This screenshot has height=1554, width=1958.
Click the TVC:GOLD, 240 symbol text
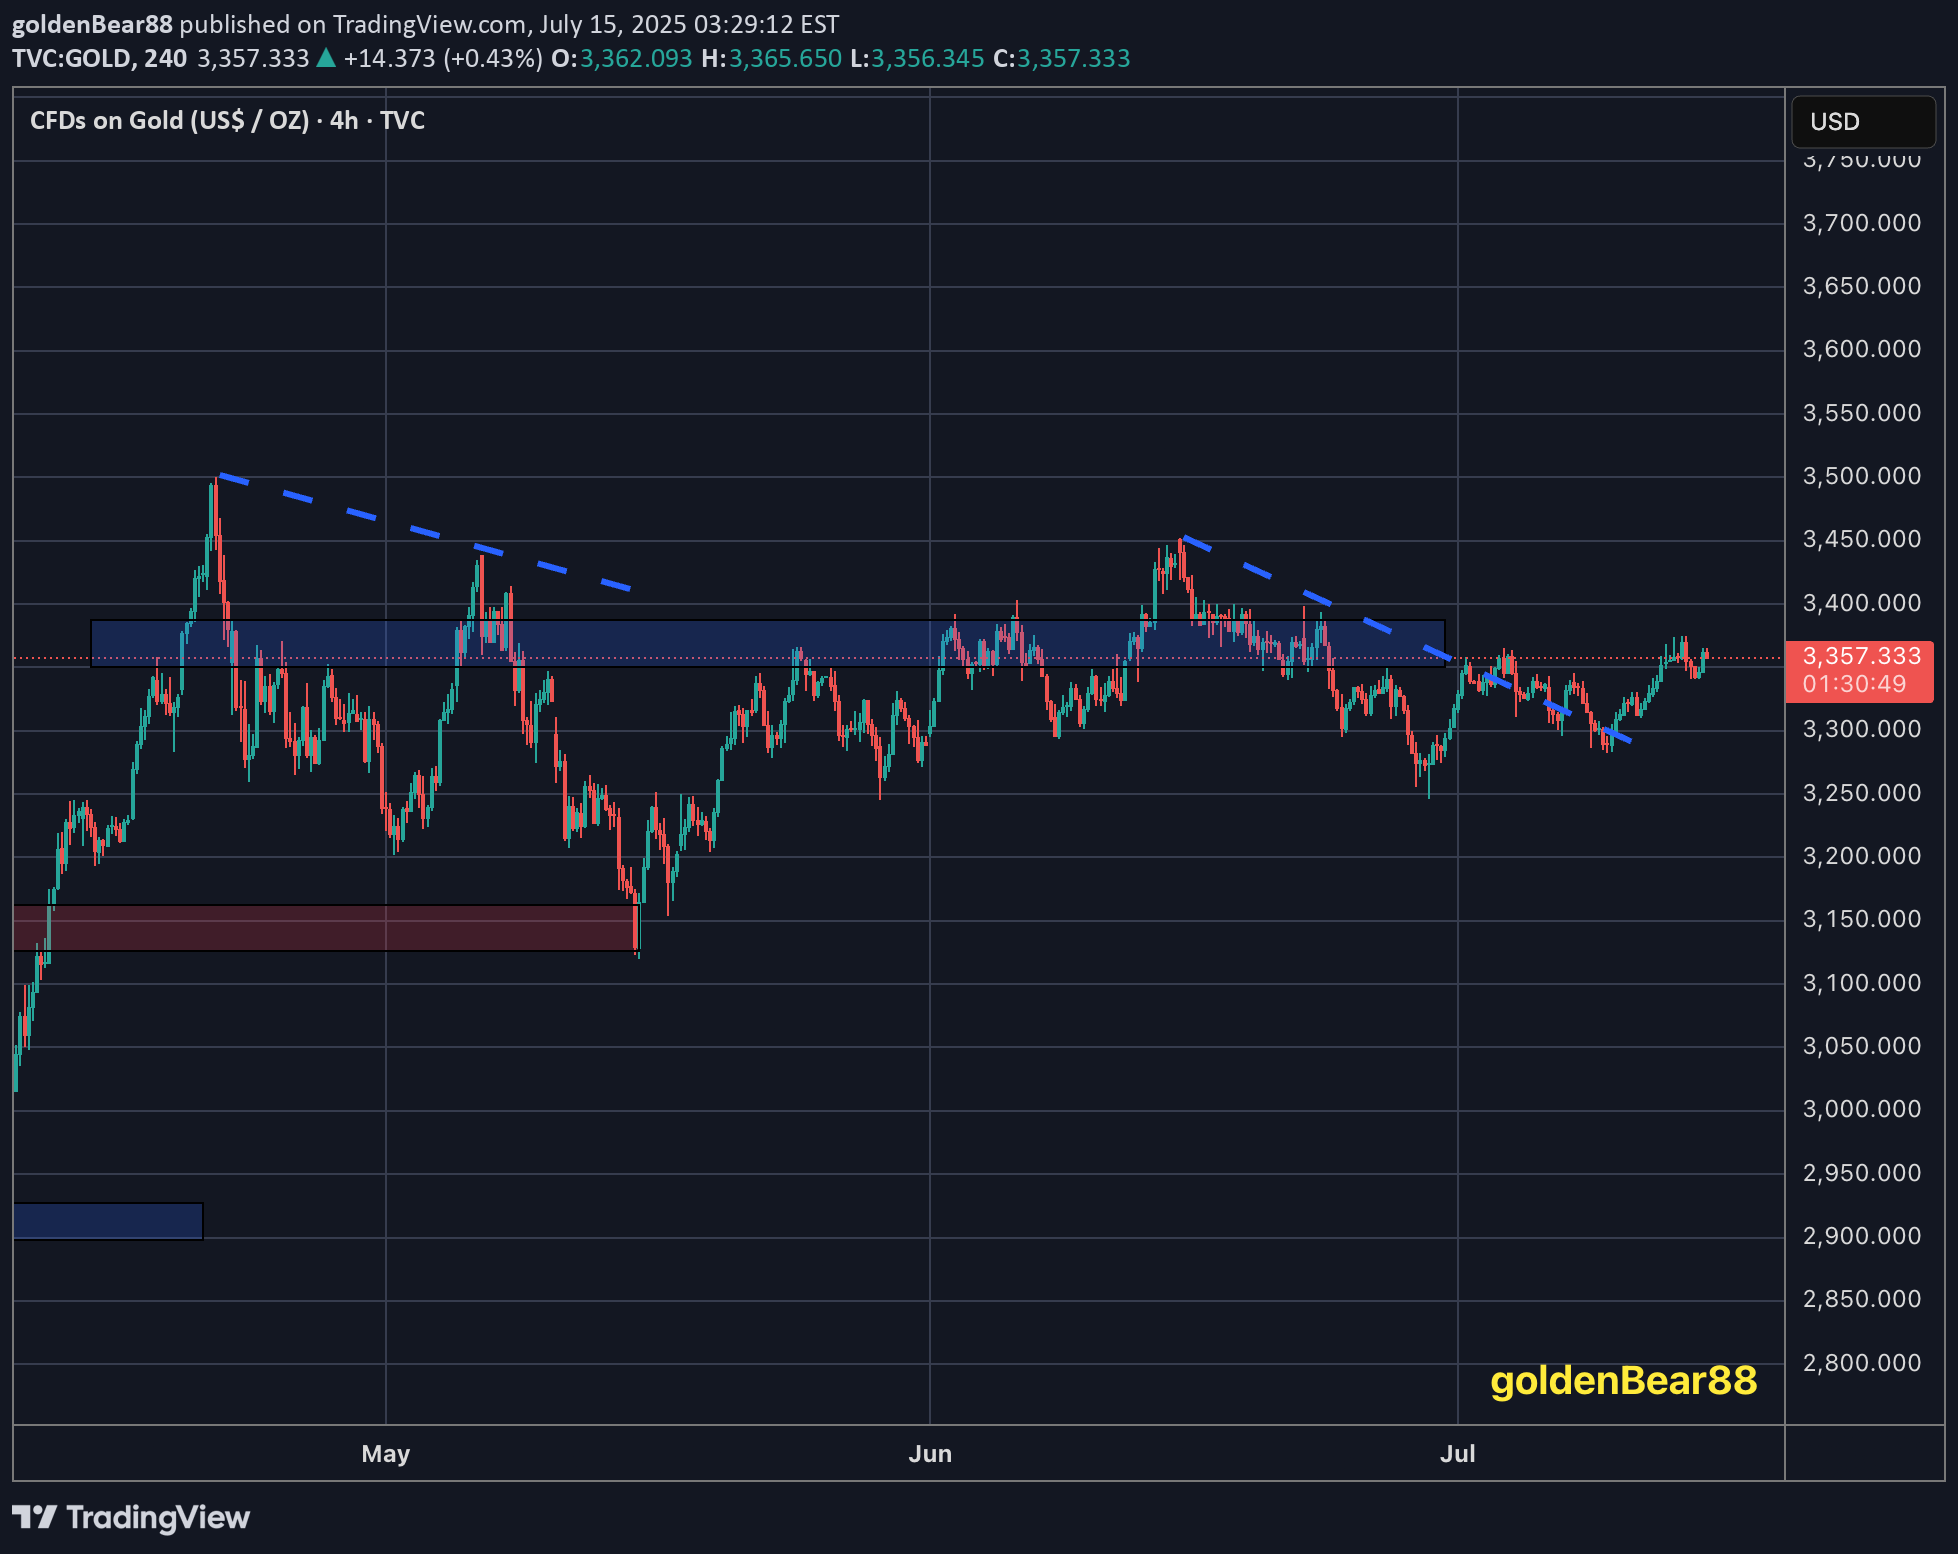click(x=100, y=59)
